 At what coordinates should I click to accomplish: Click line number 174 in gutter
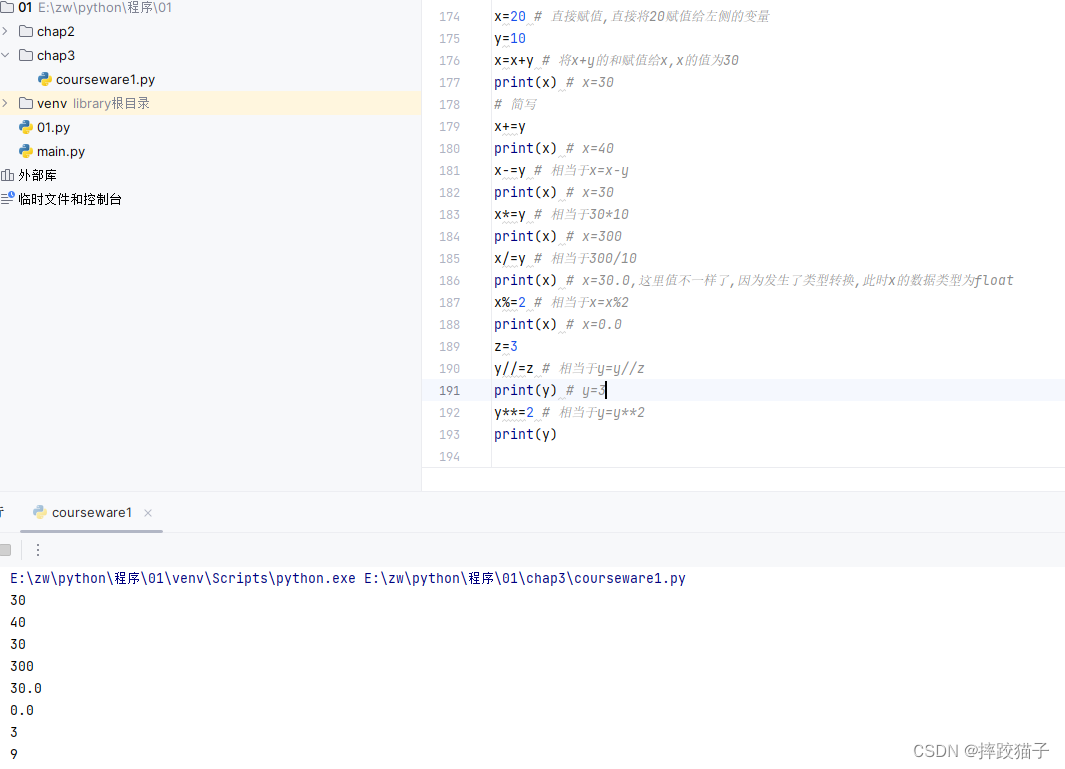coord(449,16)
